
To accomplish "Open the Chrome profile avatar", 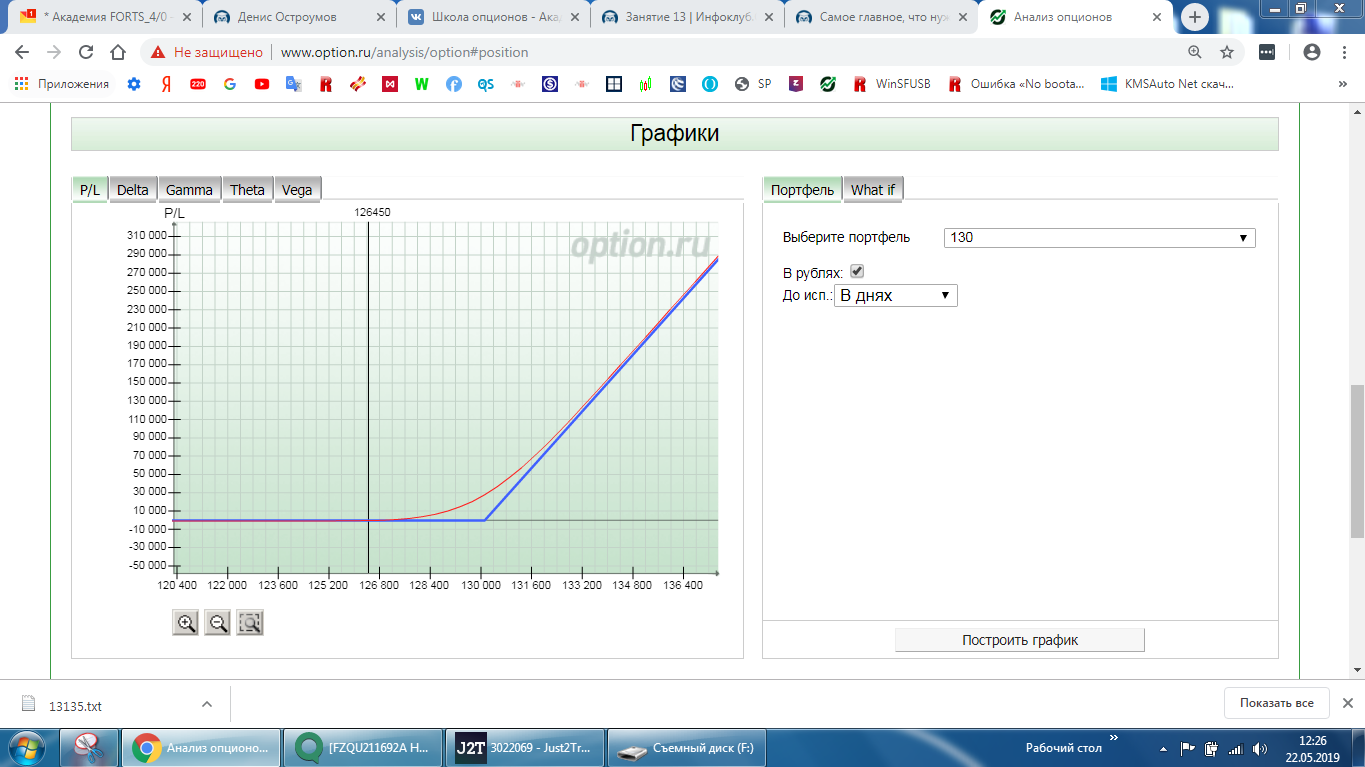I will pyautogui.click(x=1312, y=52).
